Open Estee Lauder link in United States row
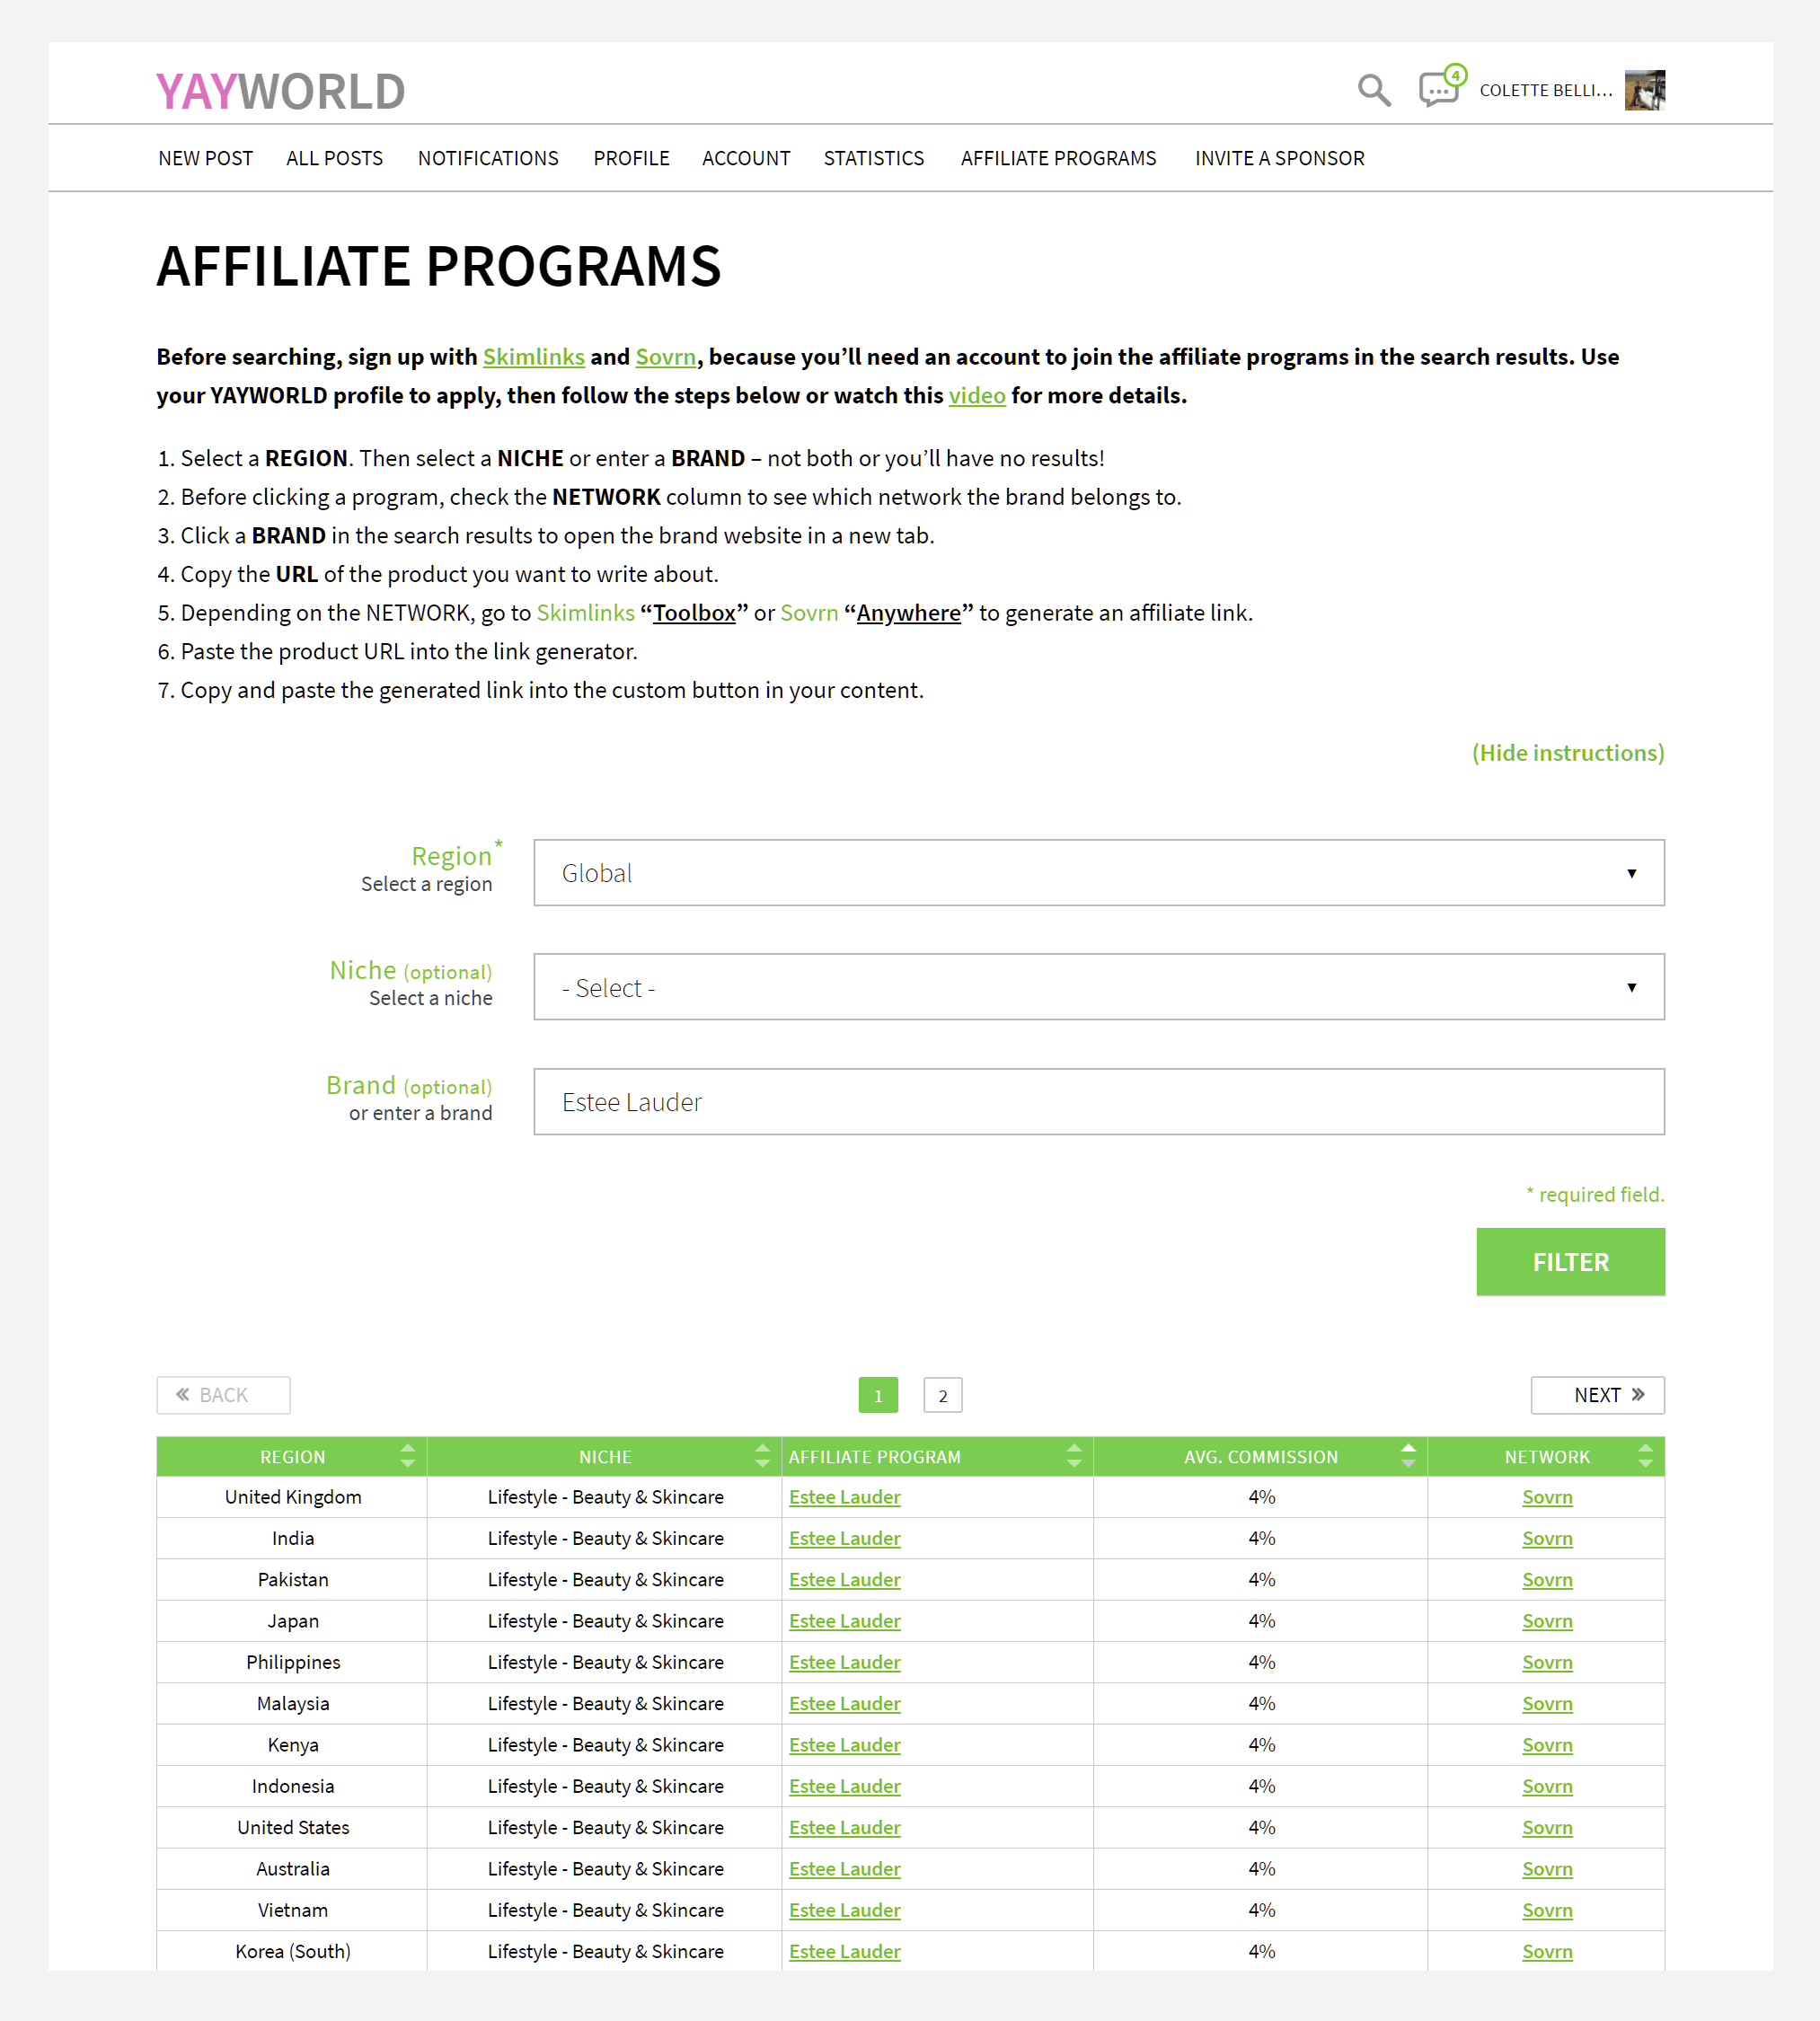Screen dimensions: 1820x2021 click(845, 1827)
